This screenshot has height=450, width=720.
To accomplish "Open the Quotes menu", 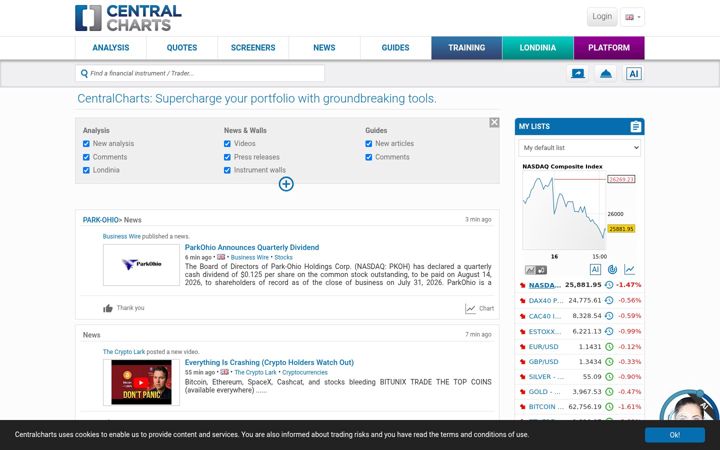I will [182, 48].
